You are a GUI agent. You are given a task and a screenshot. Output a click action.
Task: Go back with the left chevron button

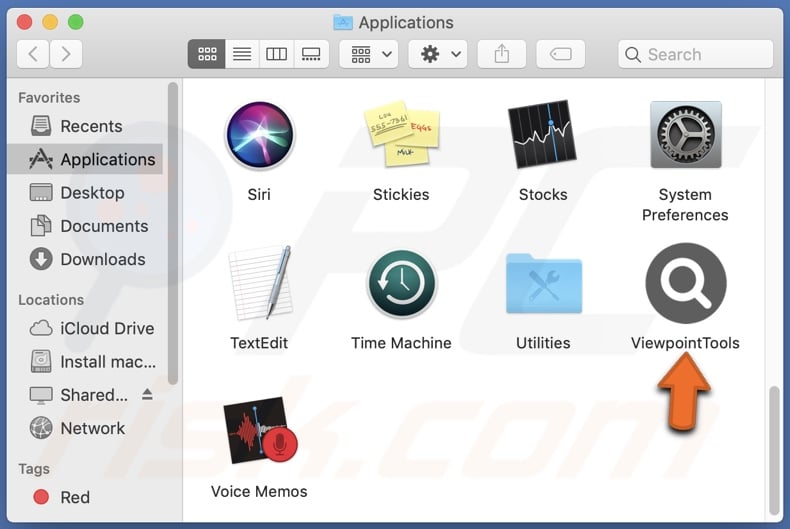pos(33,54)
